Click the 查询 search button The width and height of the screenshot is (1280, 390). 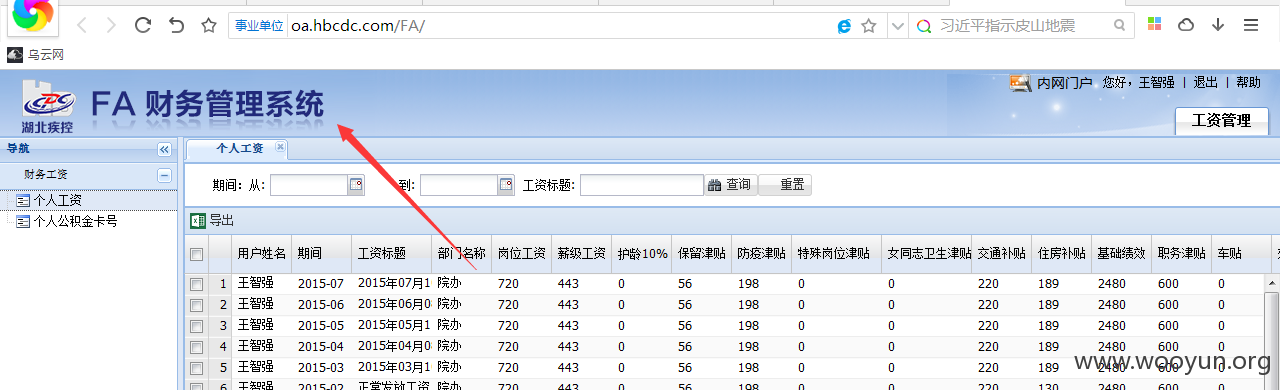click(x=730, y=185)
